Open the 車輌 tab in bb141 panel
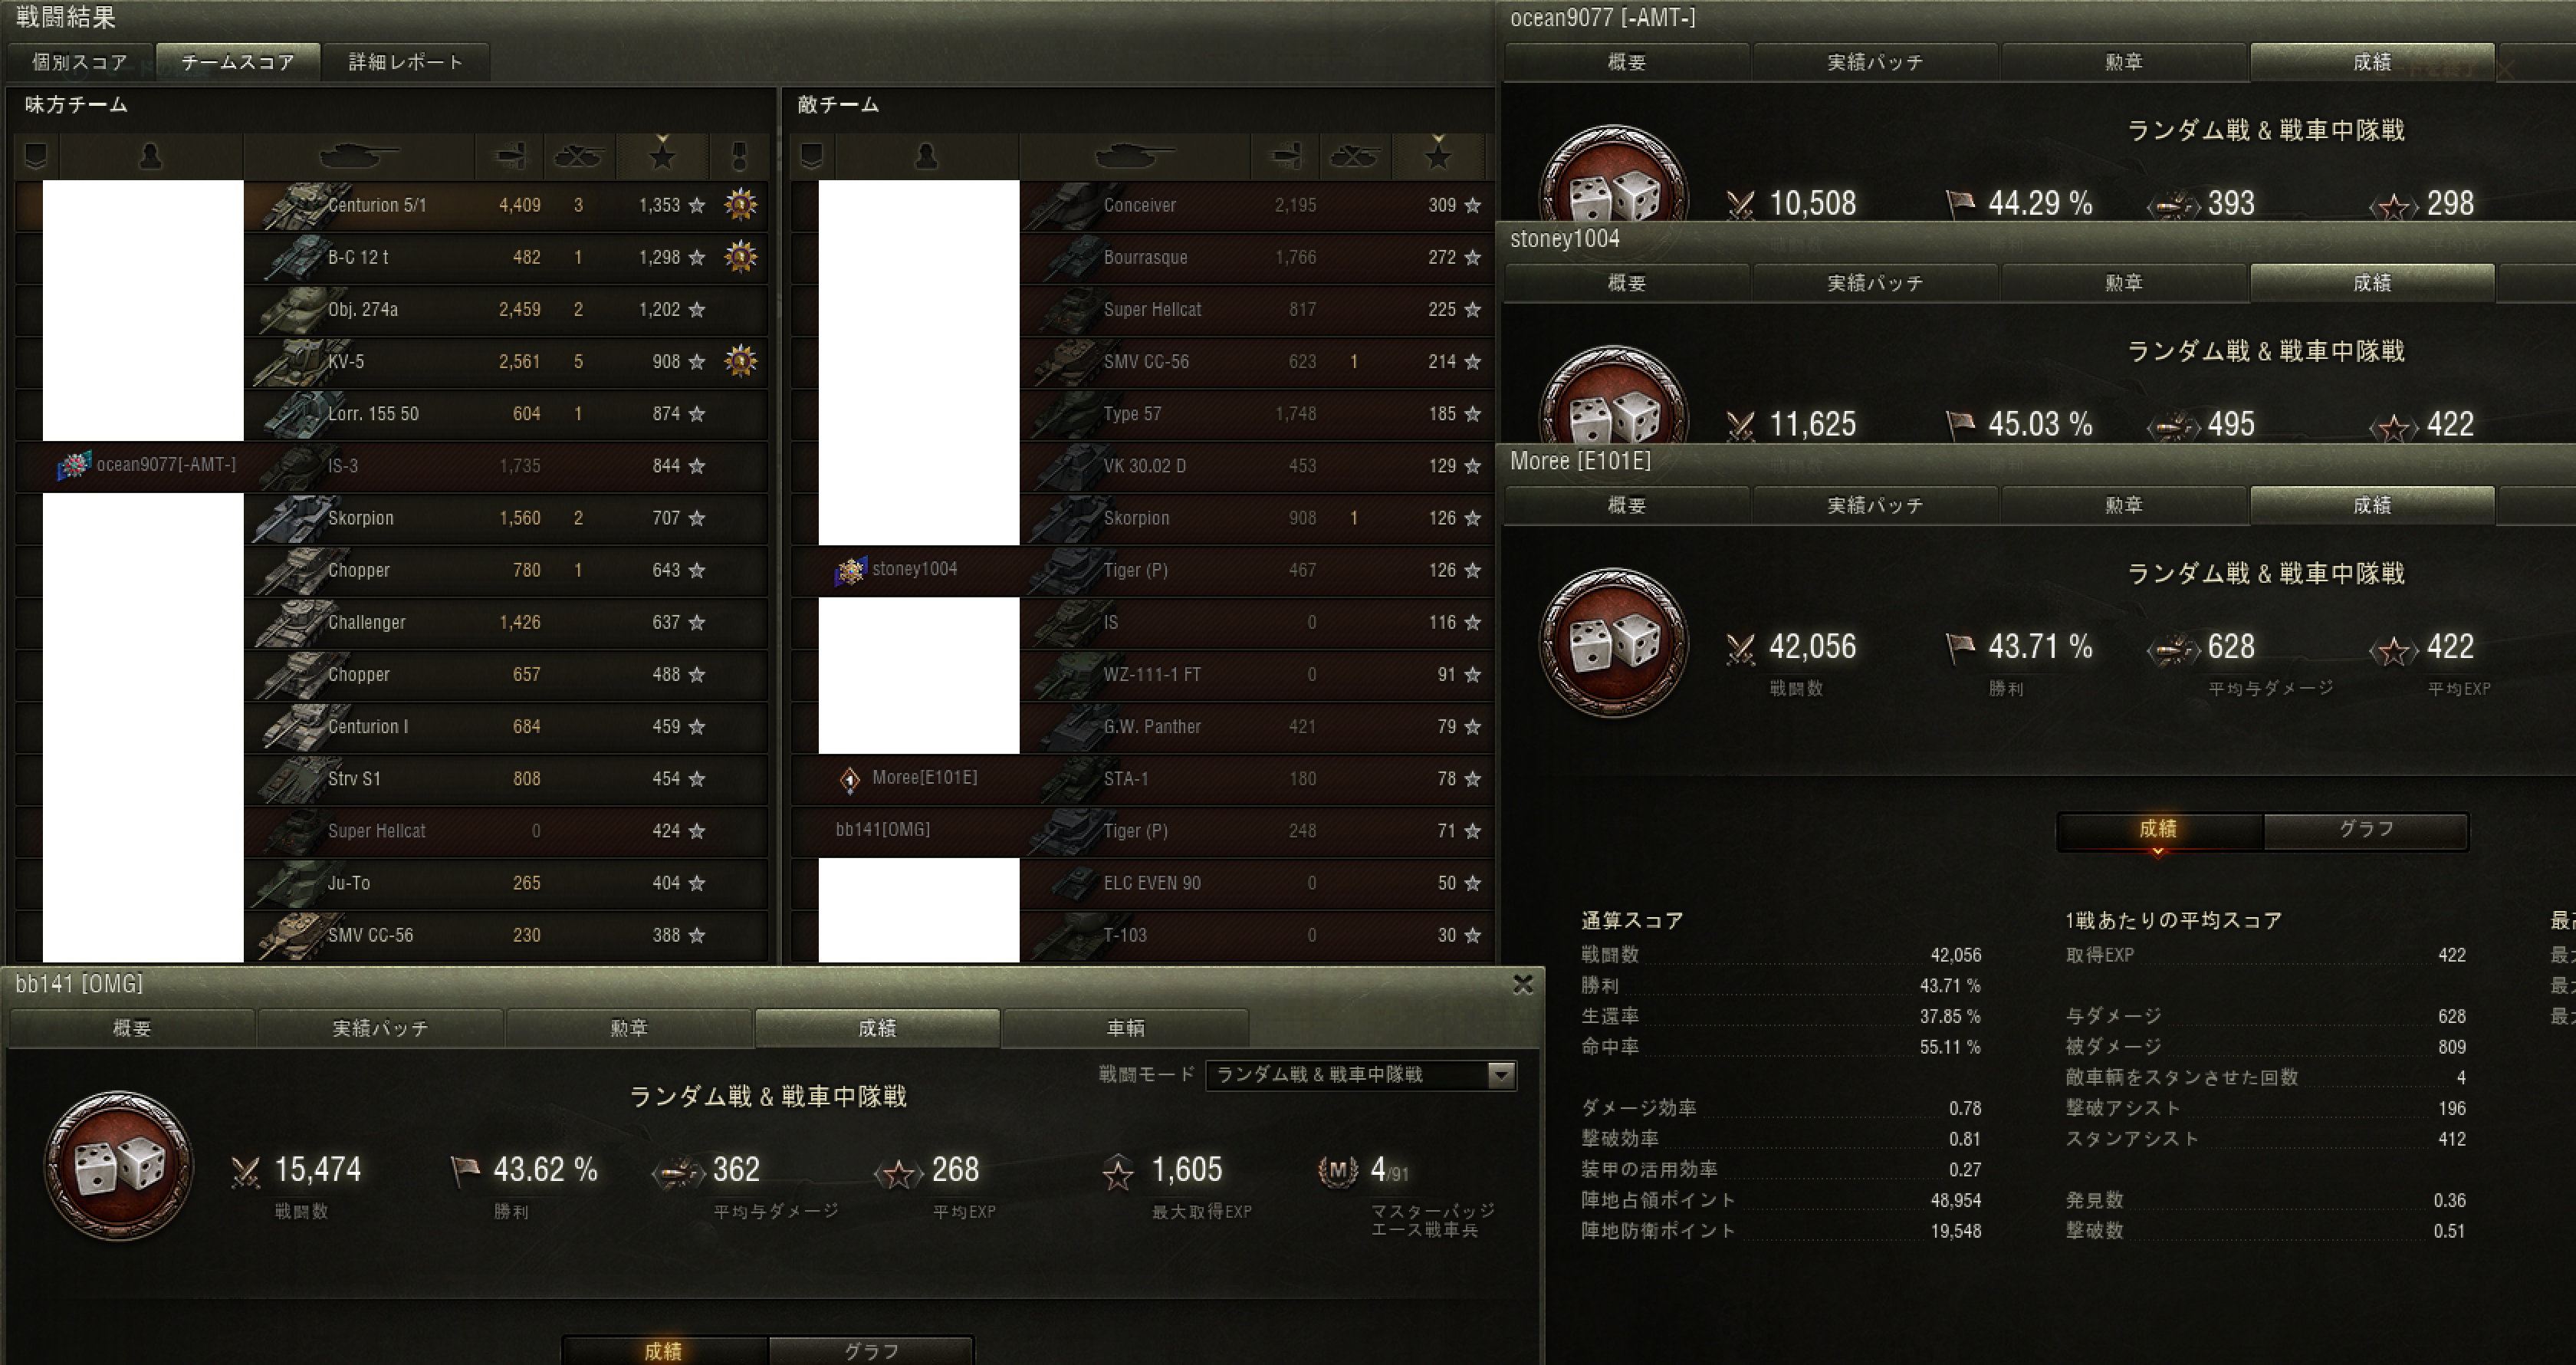The image size is (2576, 1365). (1125, 1028)
